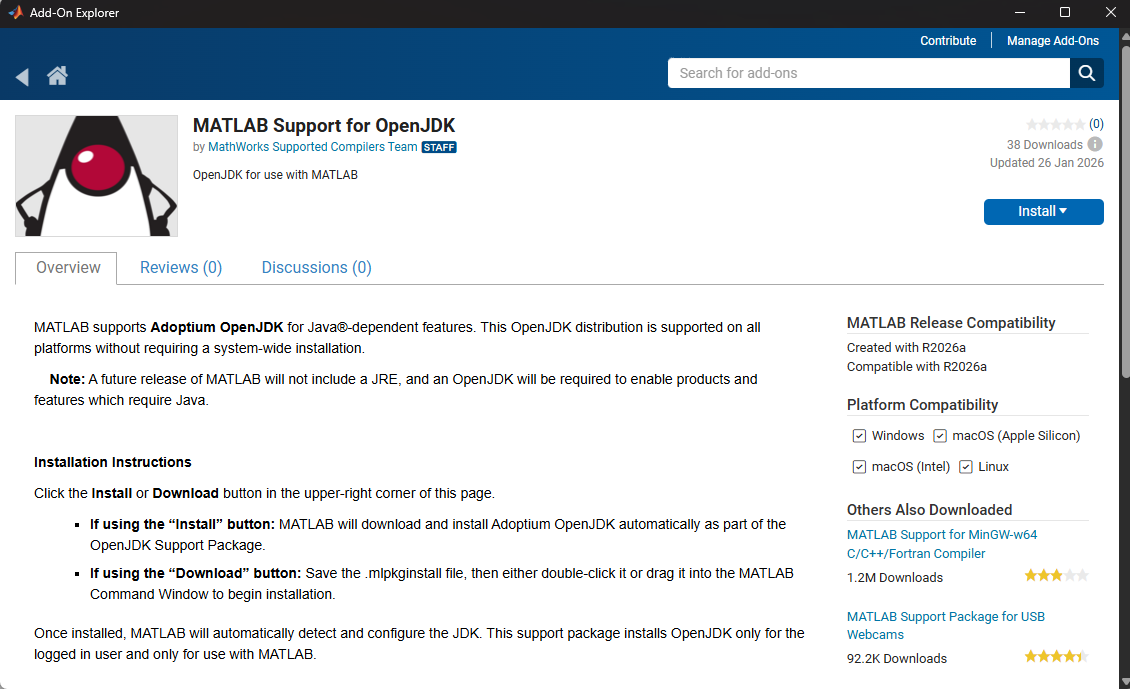
Task: Toggle the macOS (Apple Silicon) checkbox
Action: pyautogui.click(x=940, y=436)
